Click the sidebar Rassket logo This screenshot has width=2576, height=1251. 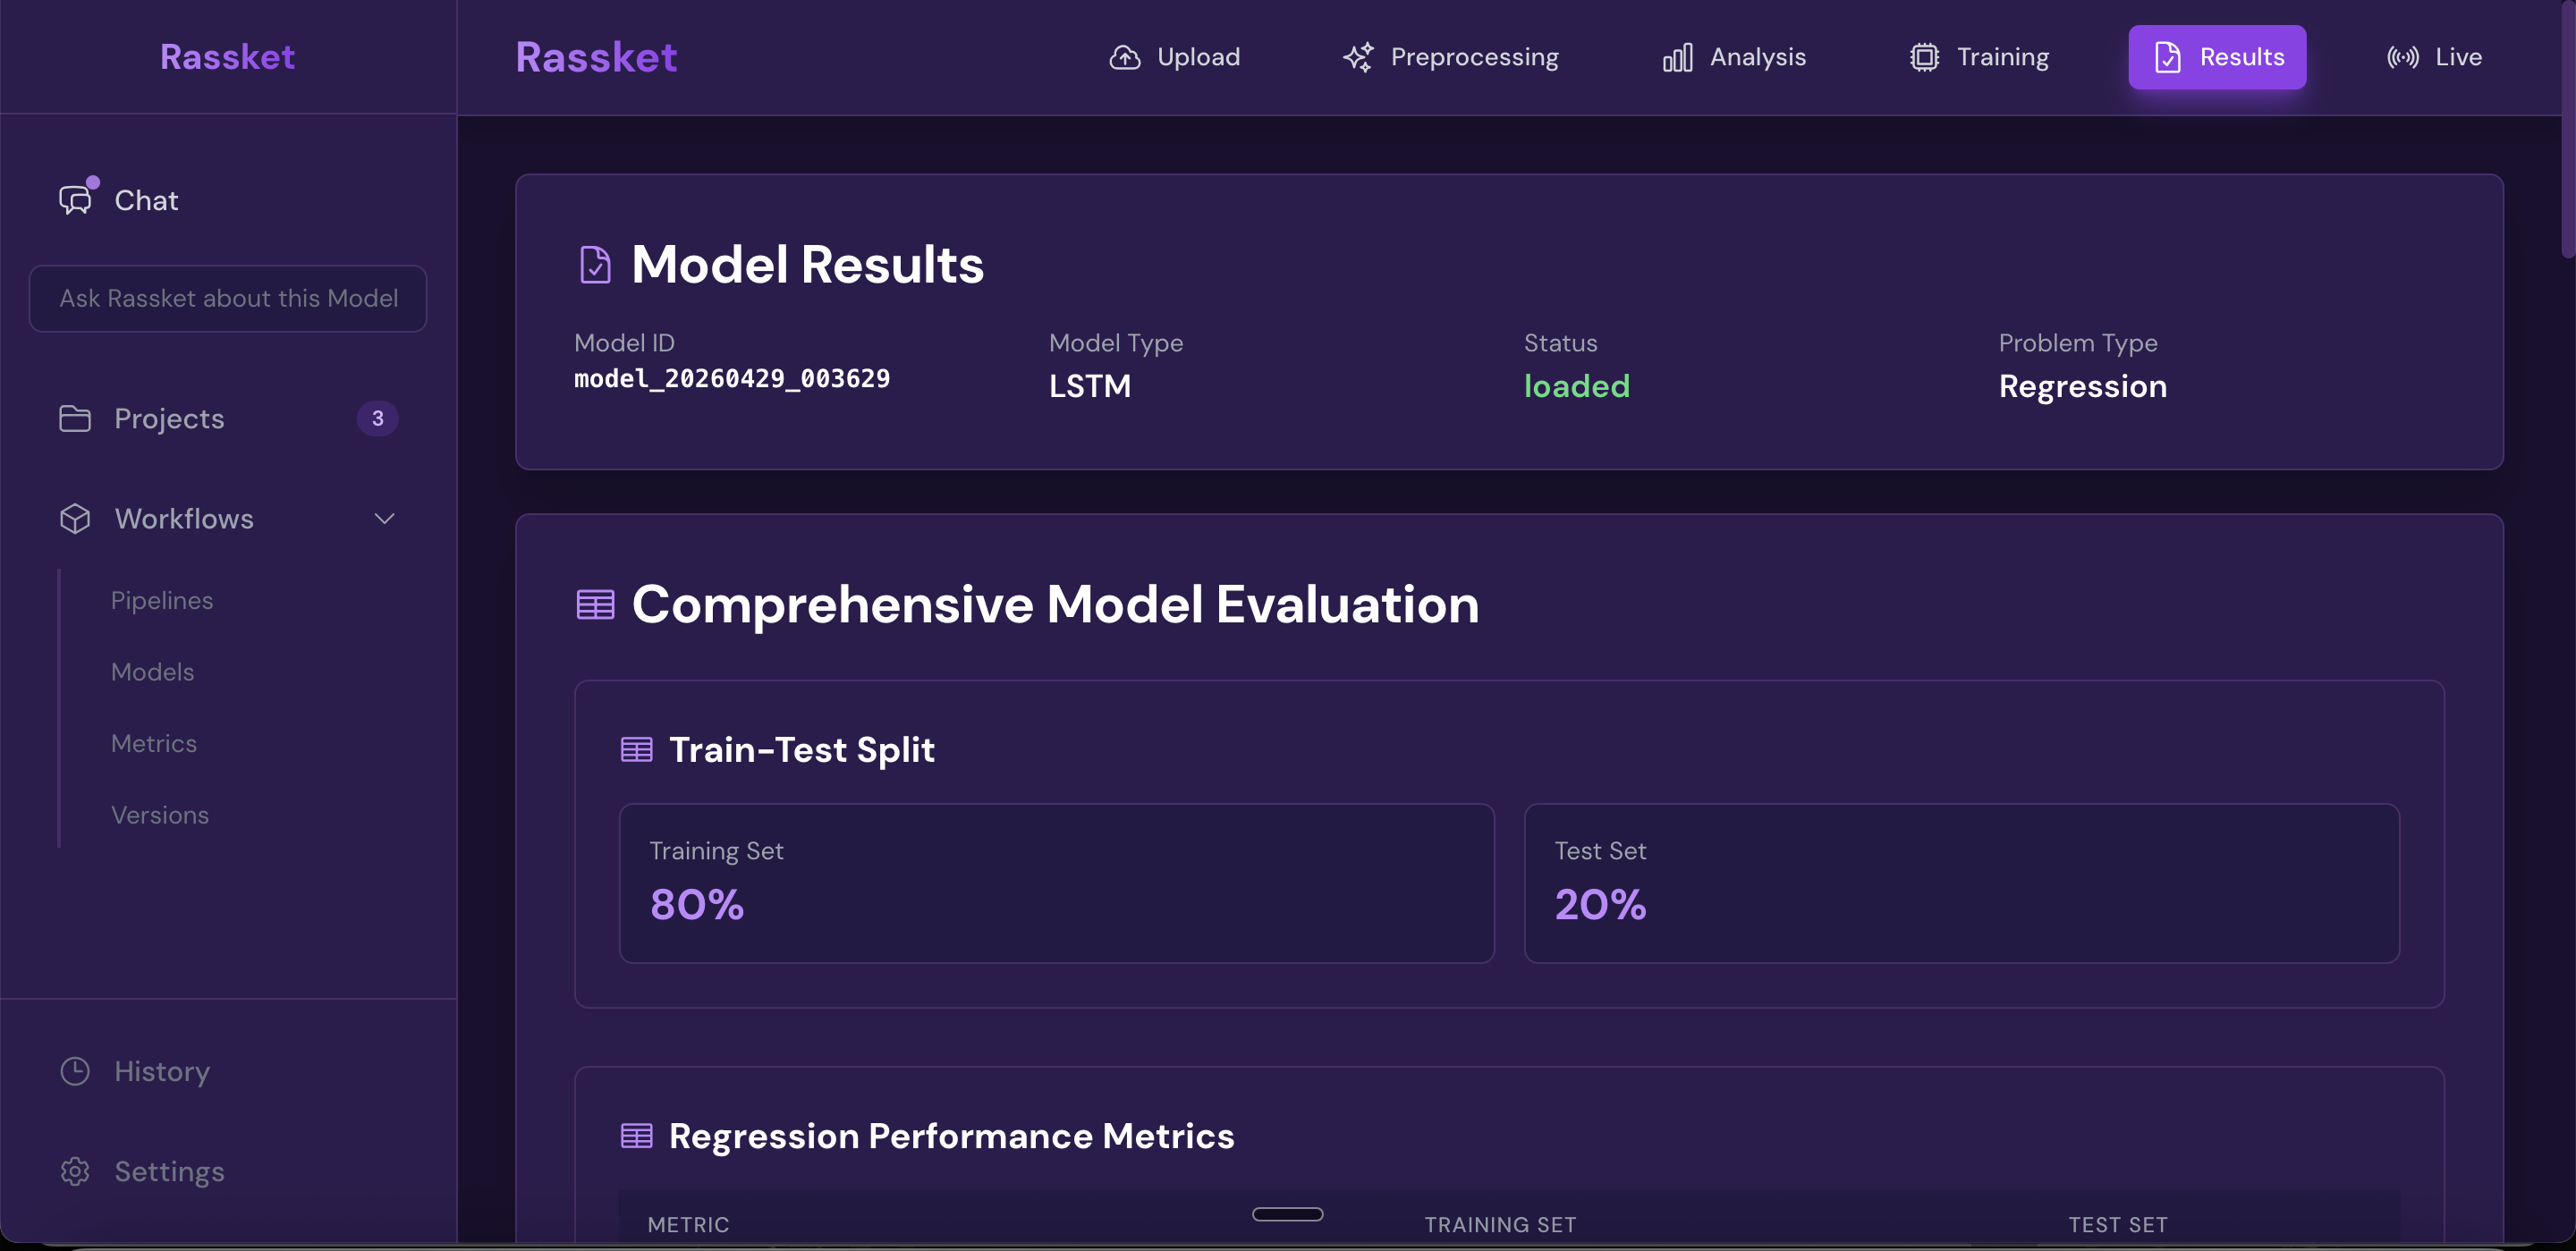228,57
